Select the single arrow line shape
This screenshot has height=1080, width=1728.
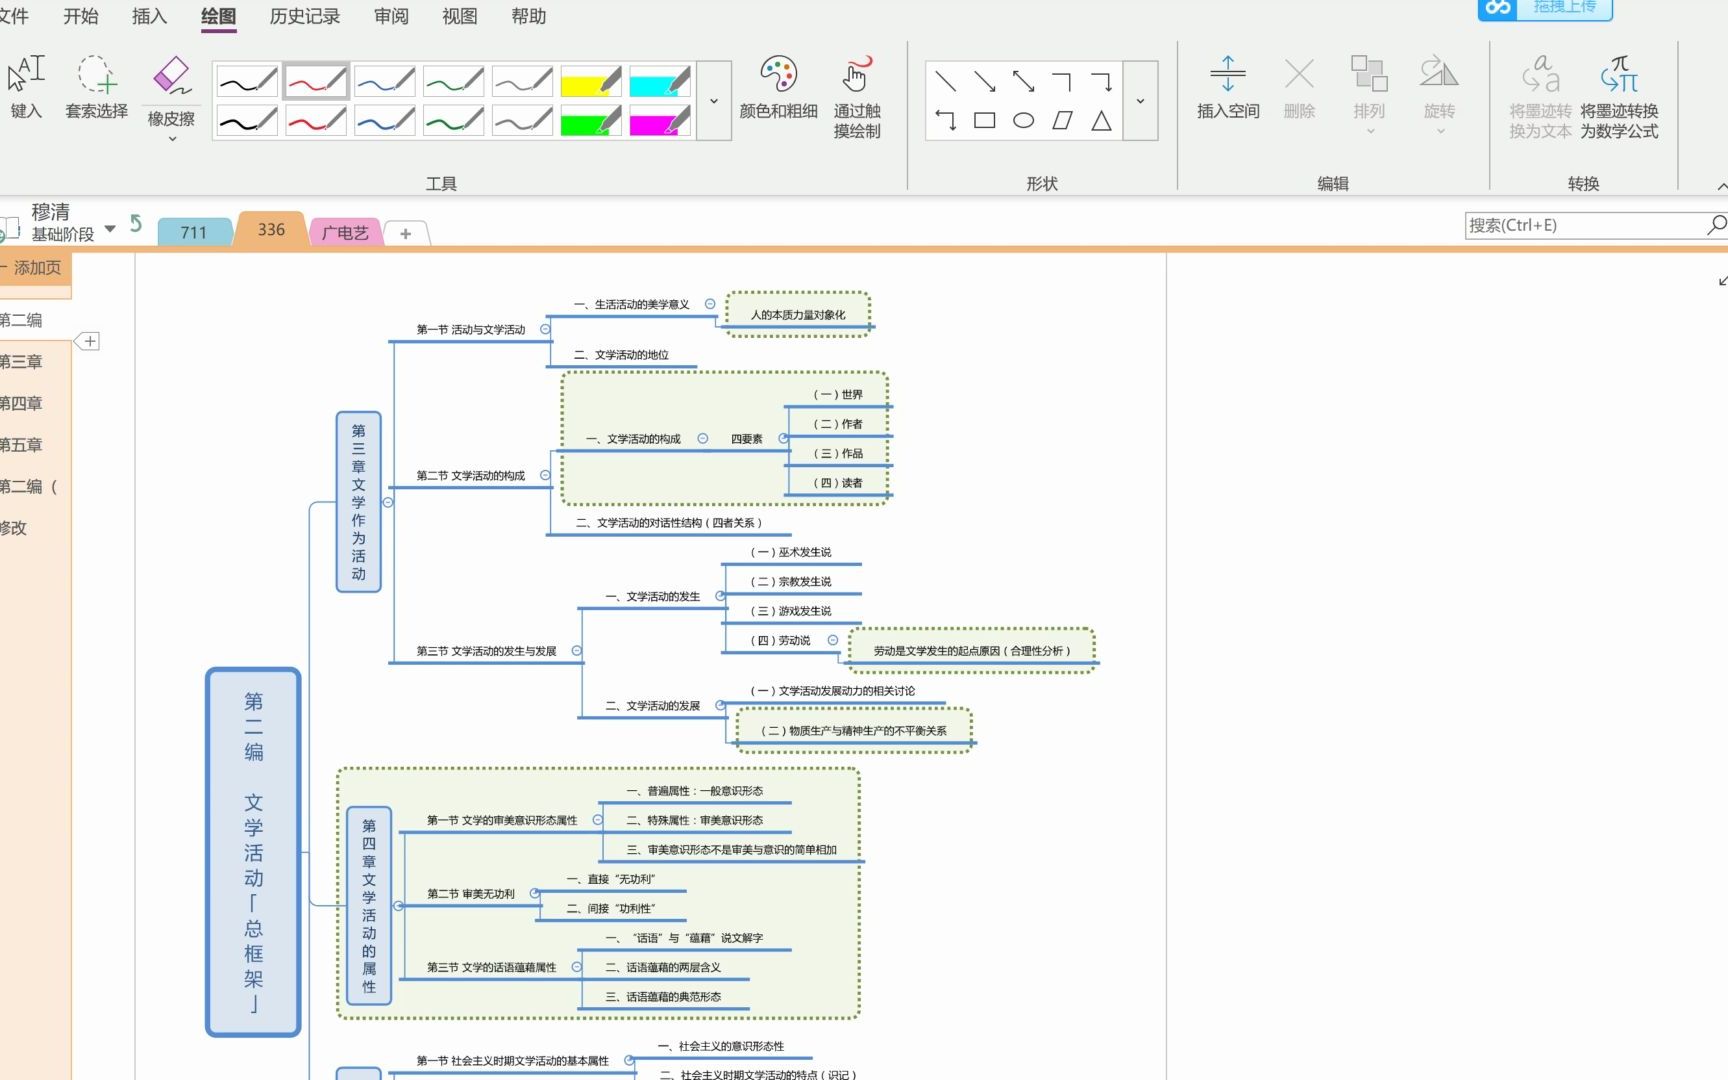click(984, 81)
